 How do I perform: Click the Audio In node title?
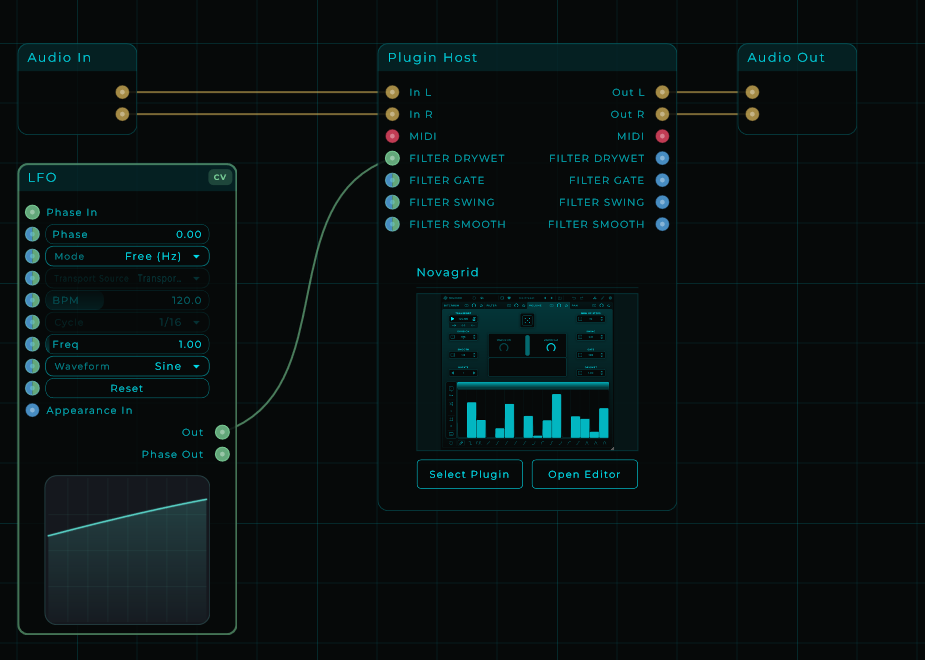(59, 58)
